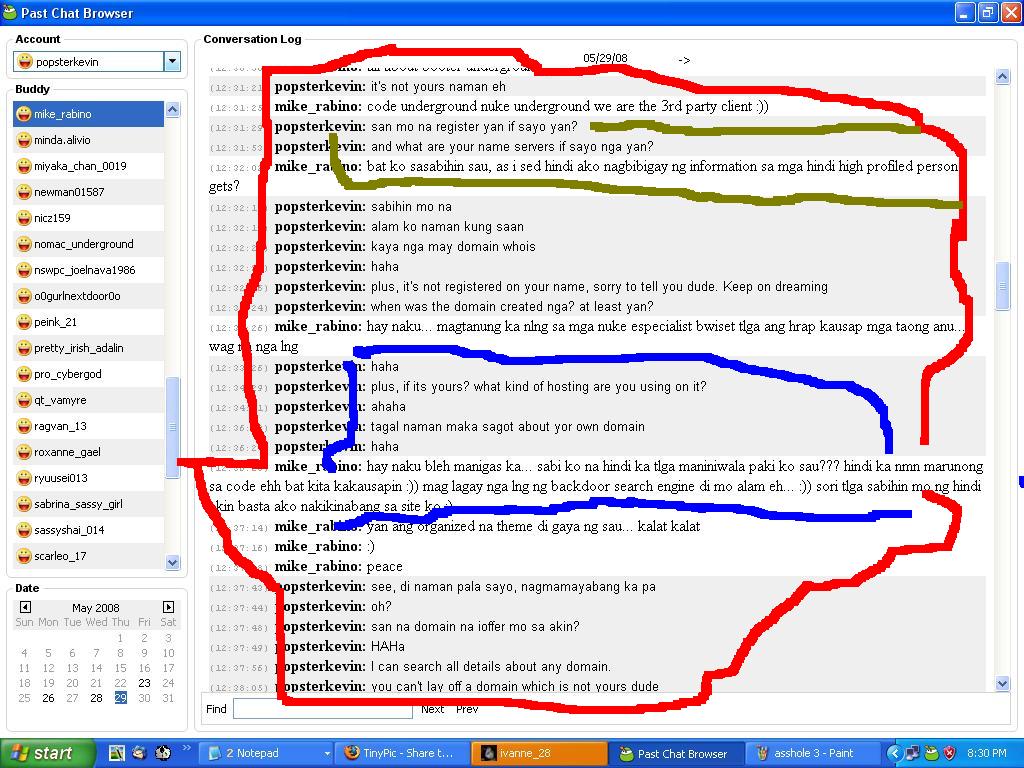Switch to TinyPic Firefox taskbar window
The image size is (1024, 768).
click(402, 754)
